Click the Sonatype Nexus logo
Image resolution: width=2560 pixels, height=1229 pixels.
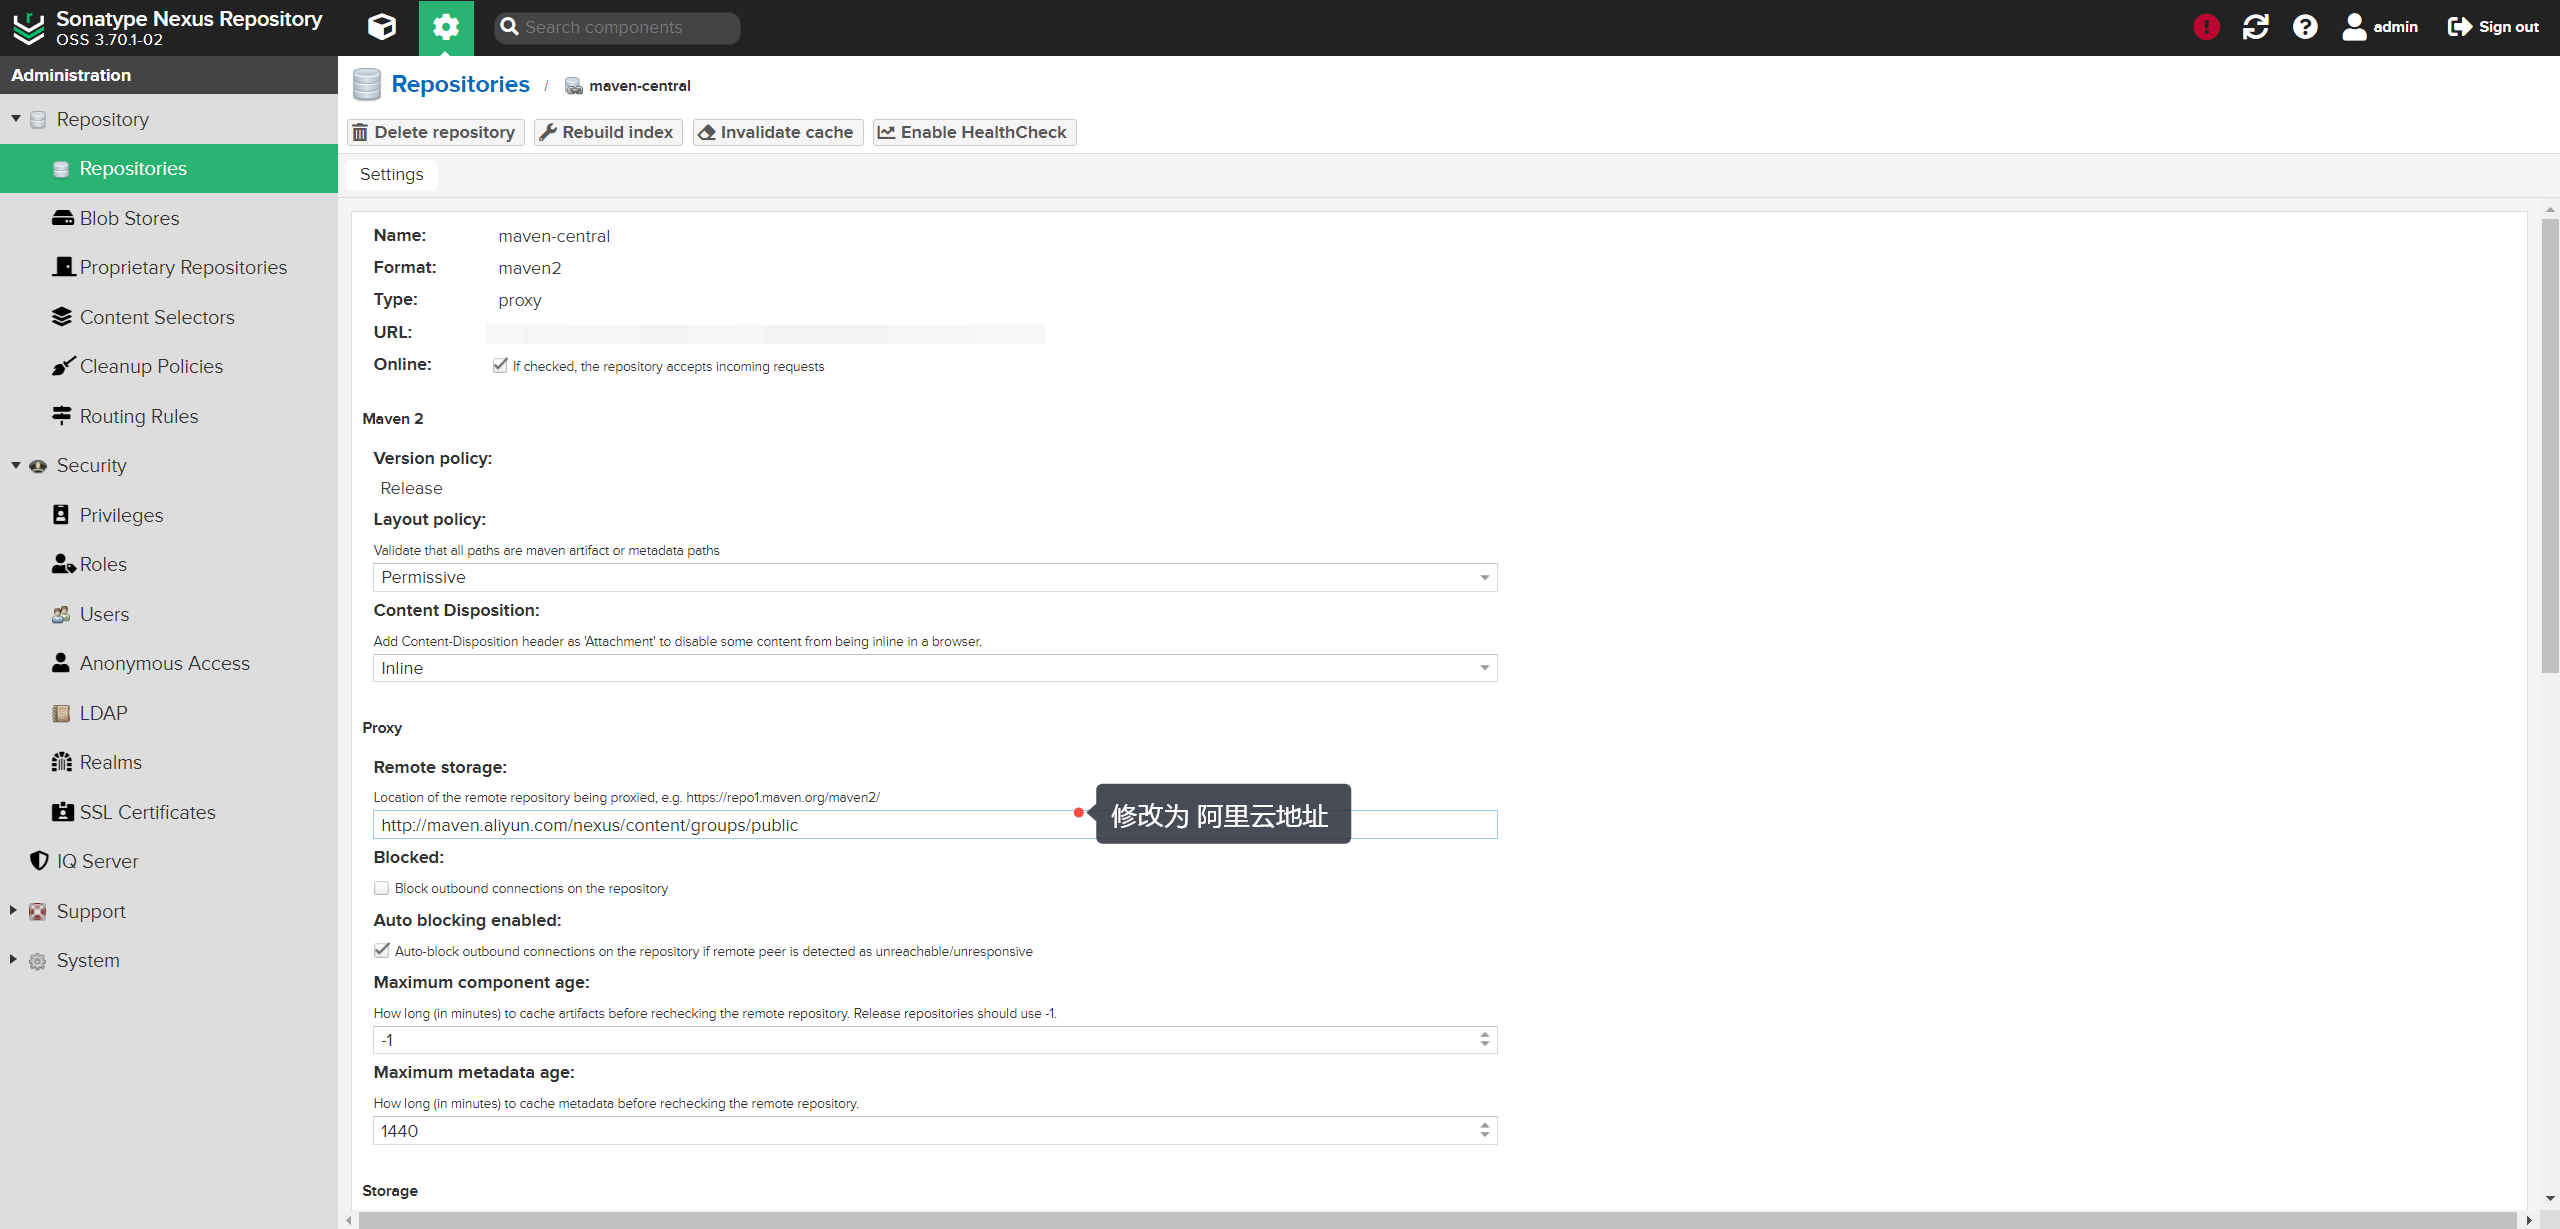point(28,28)
